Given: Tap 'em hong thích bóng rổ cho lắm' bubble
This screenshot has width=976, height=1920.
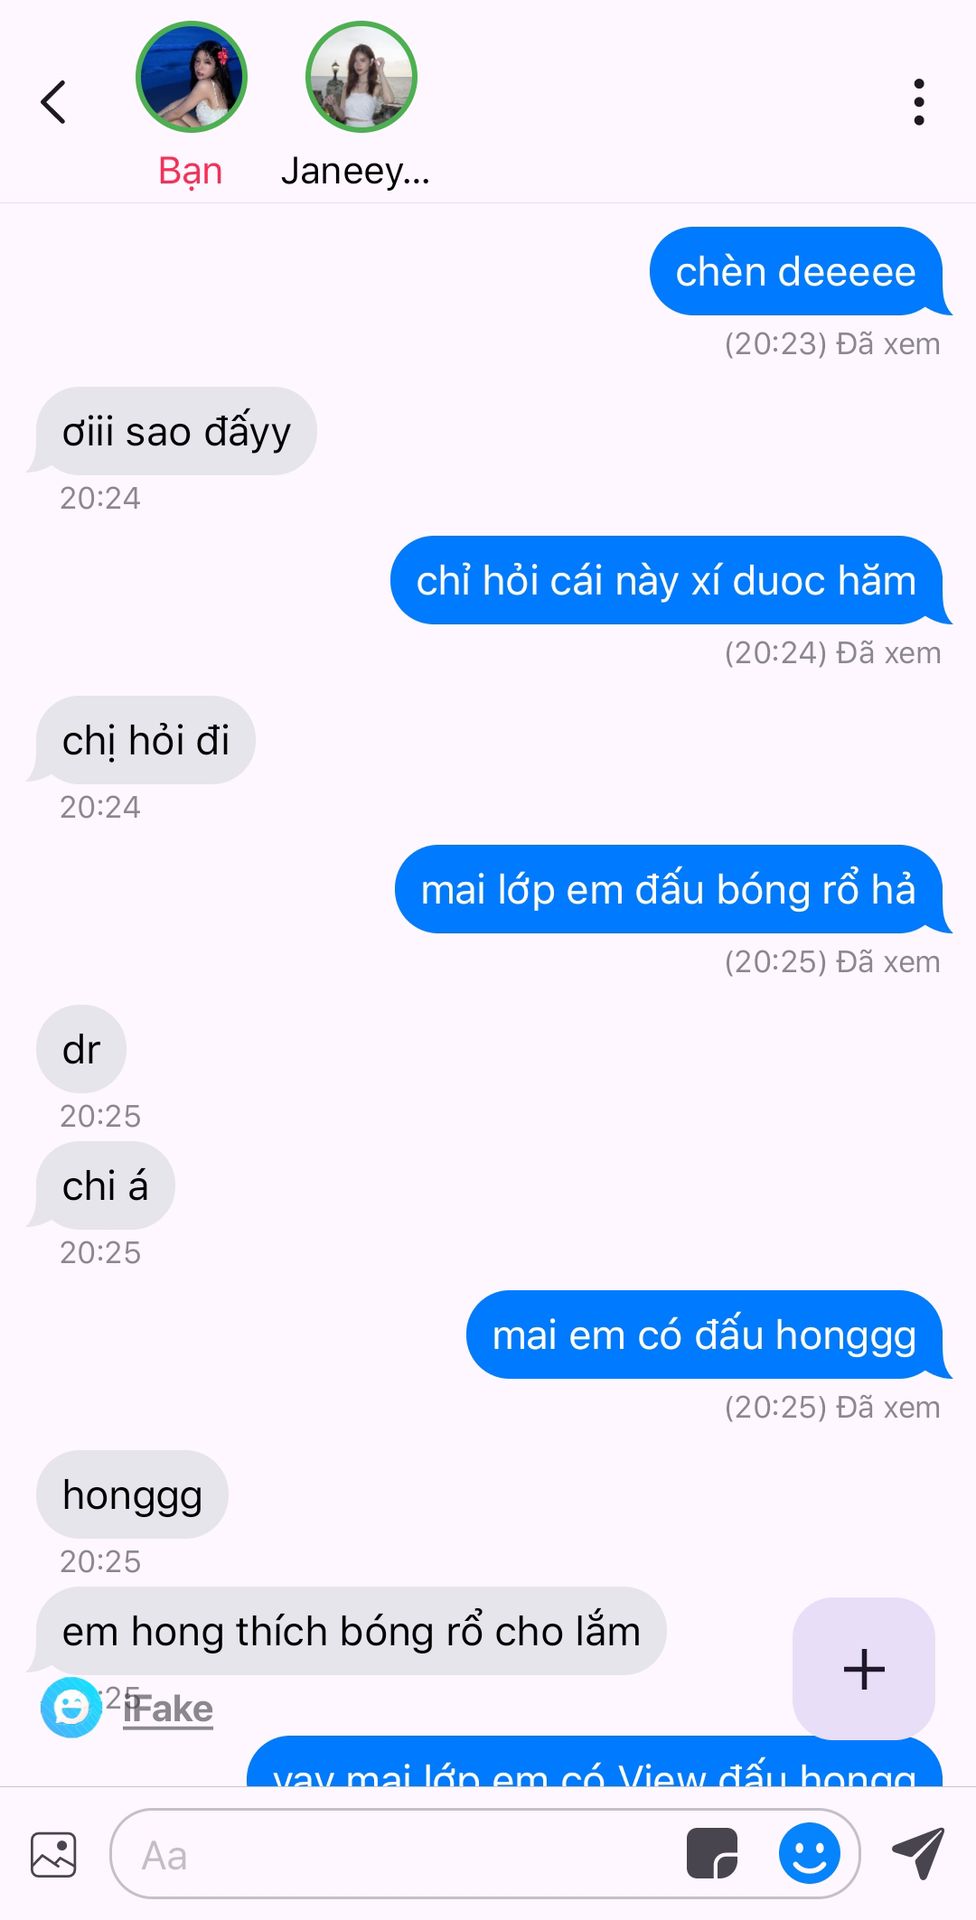Looking at the screenshot, I should pyautogui.click(x=349, y=1631).
